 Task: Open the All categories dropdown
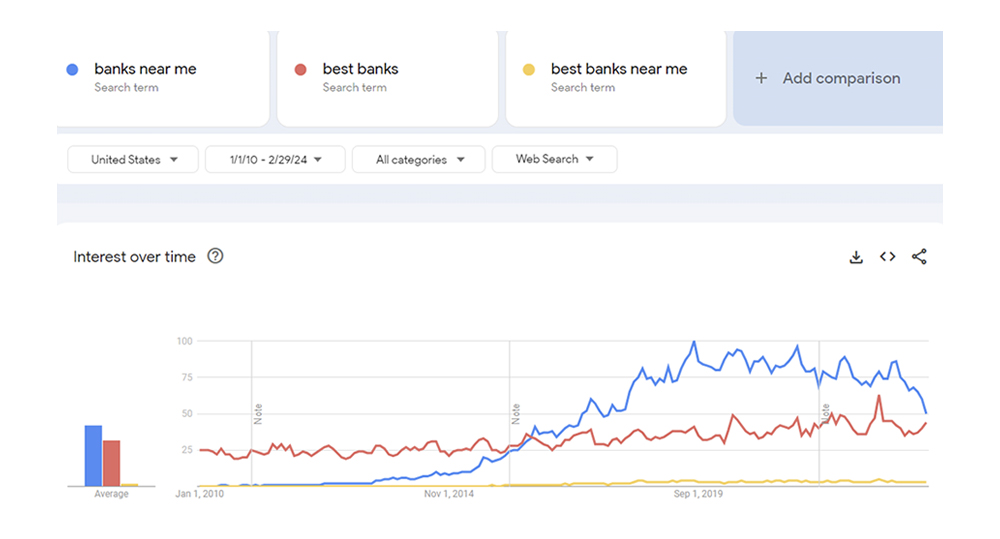pyautogui.click(x=419, y=159)
